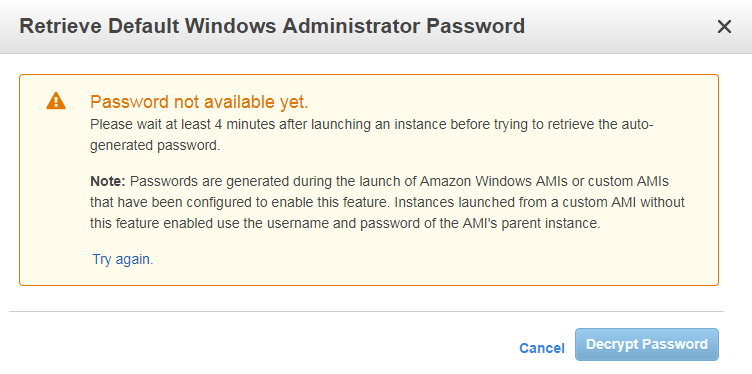This screenshot has height=374, width=752.
Task: Click empty area inside the yellow alert box
Action: 432,259
